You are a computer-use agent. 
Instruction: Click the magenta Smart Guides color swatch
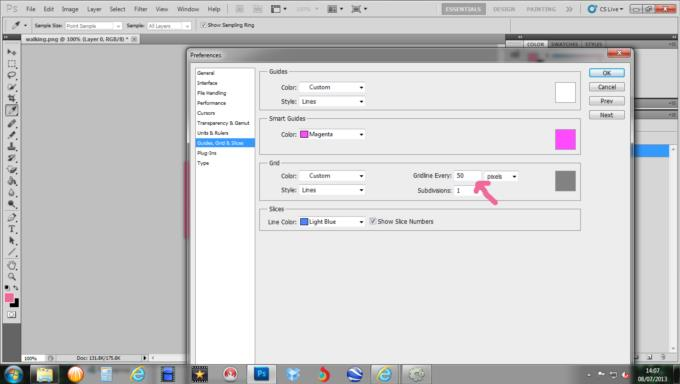click(x=566, y=139)
